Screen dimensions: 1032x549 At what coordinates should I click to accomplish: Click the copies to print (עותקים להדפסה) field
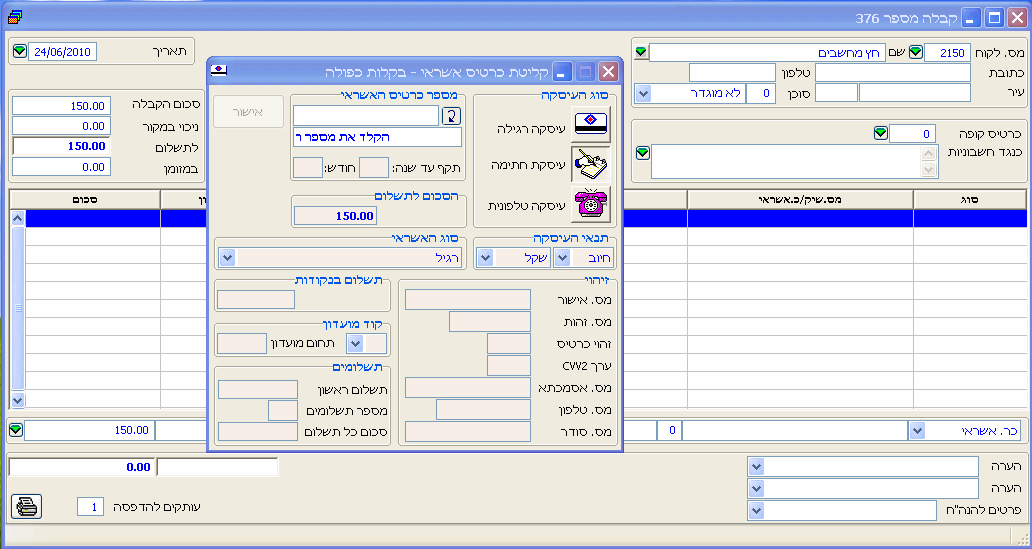[90, 507]
